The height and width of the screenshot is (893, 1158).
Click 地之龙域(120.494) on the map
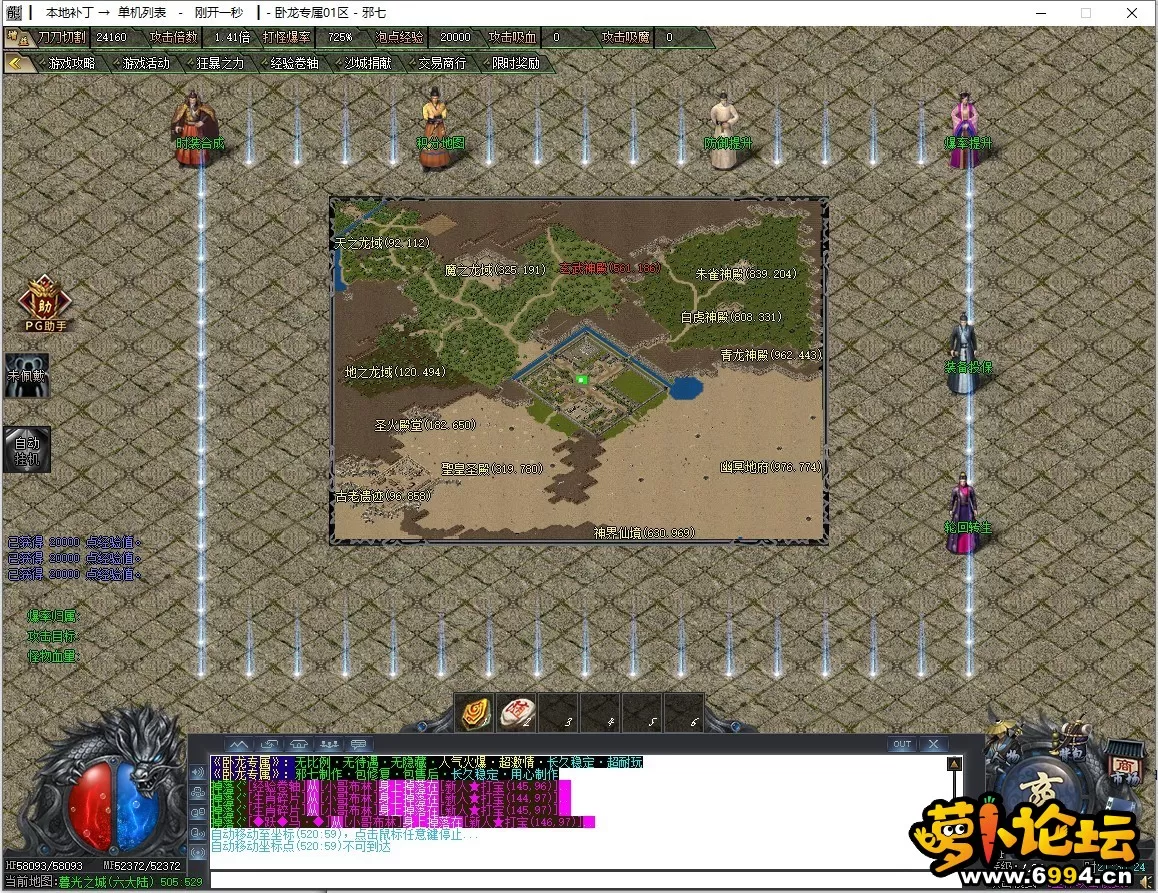396,372
